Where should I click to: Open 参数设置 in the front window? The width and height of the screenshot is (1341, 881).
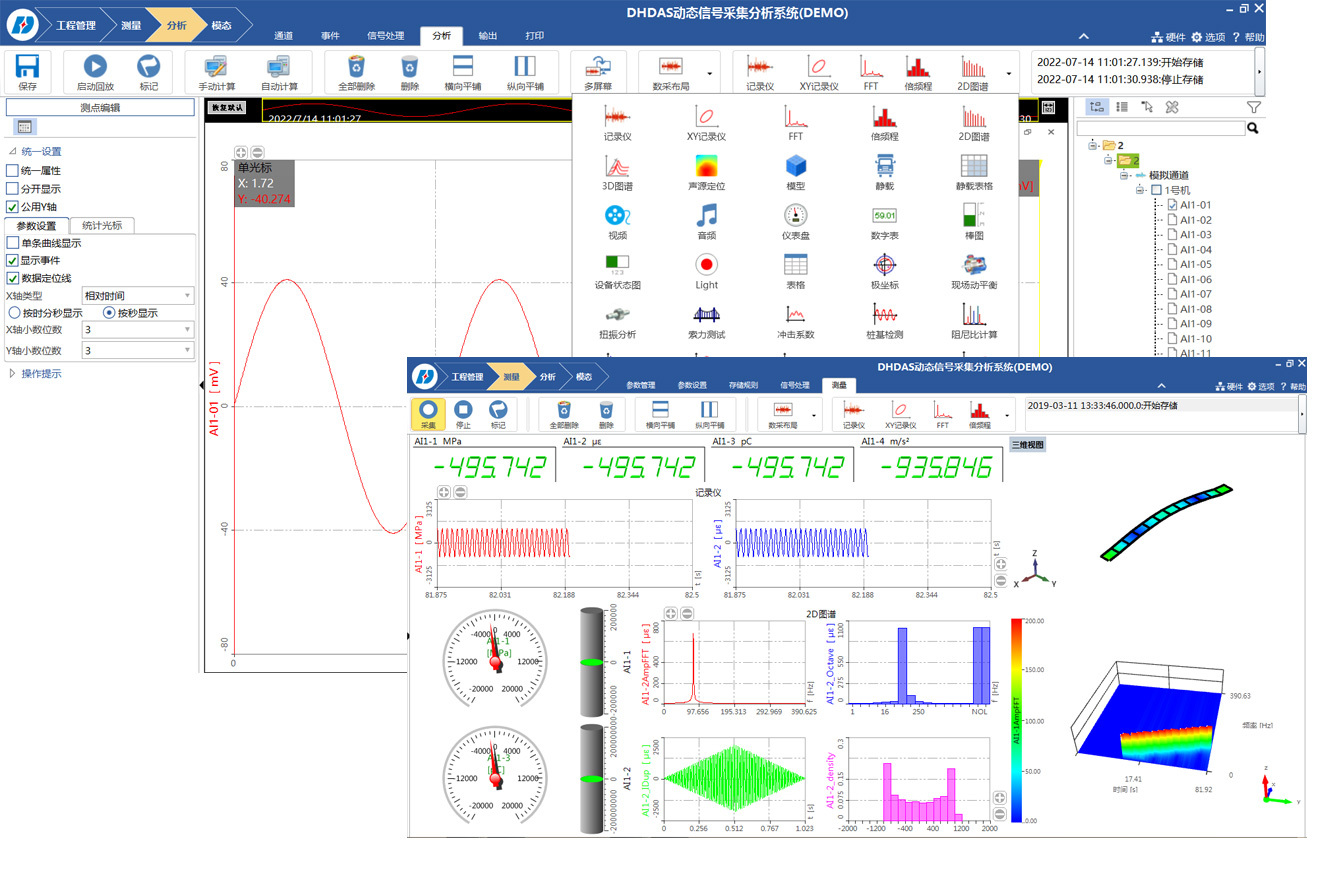pos(692,385)
